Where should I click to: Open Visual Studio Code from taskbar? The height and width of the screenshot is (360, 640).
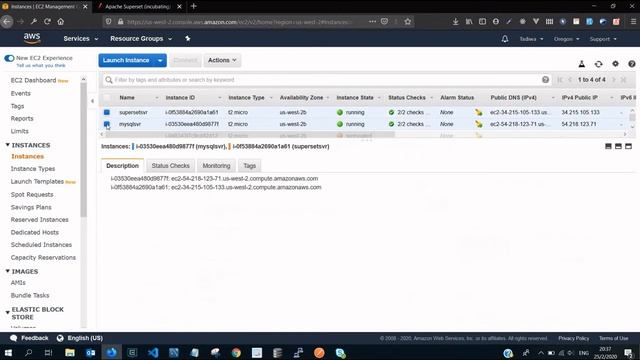(153, 353)
